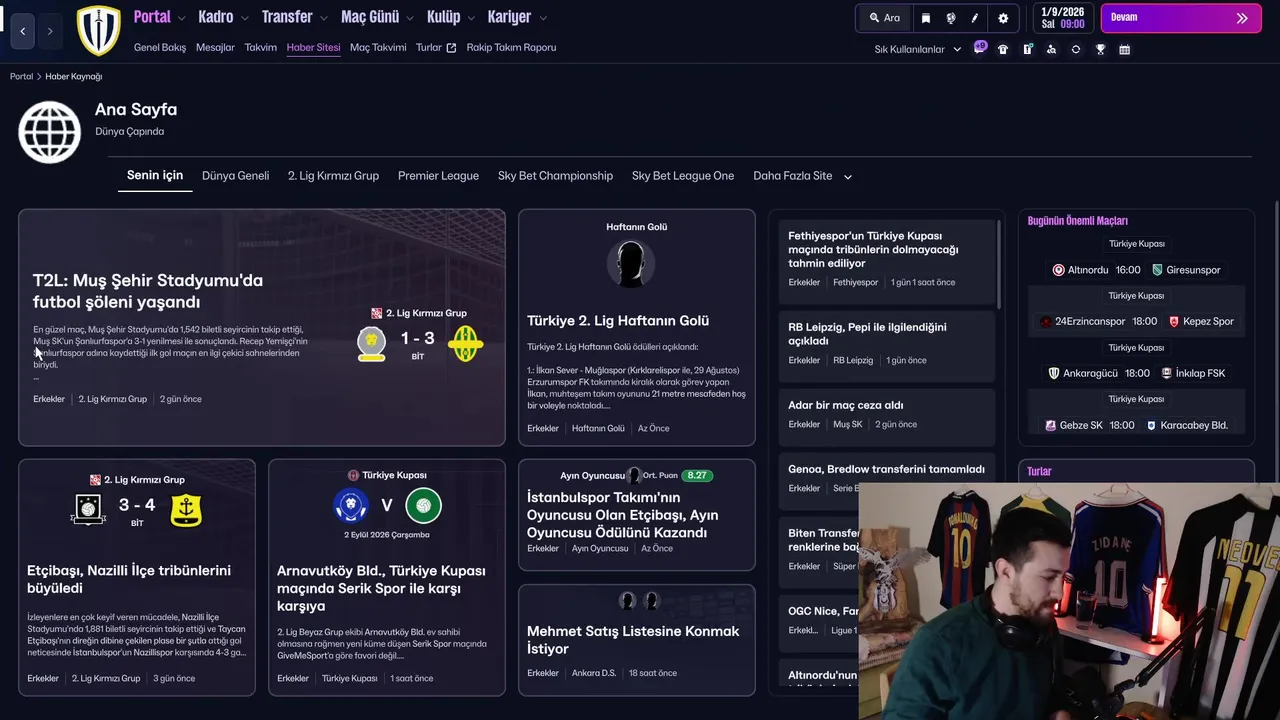Screen dimensions: 1280x720
Task: Open the trophy shortcut icon
Action: (x=1100, y=49)
